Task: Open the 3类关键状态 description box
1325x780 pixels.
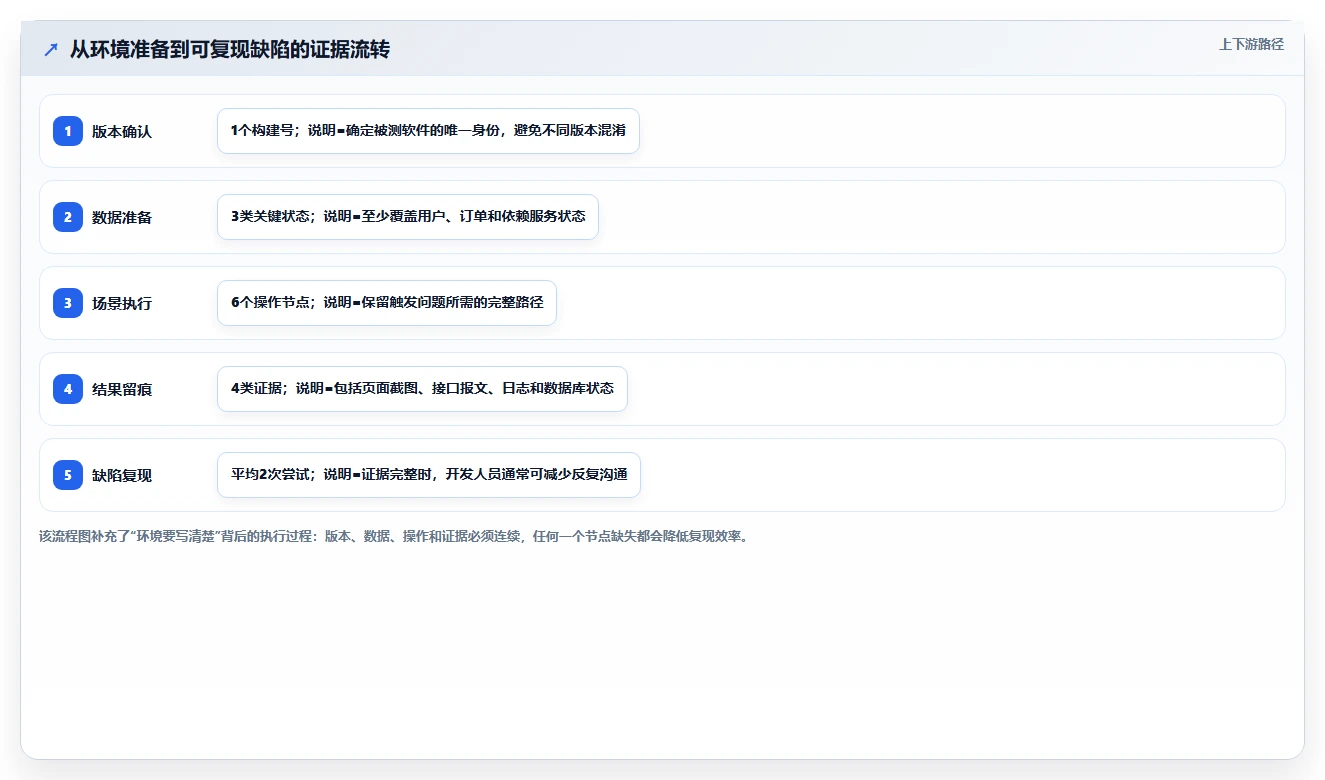Action: 408,217
